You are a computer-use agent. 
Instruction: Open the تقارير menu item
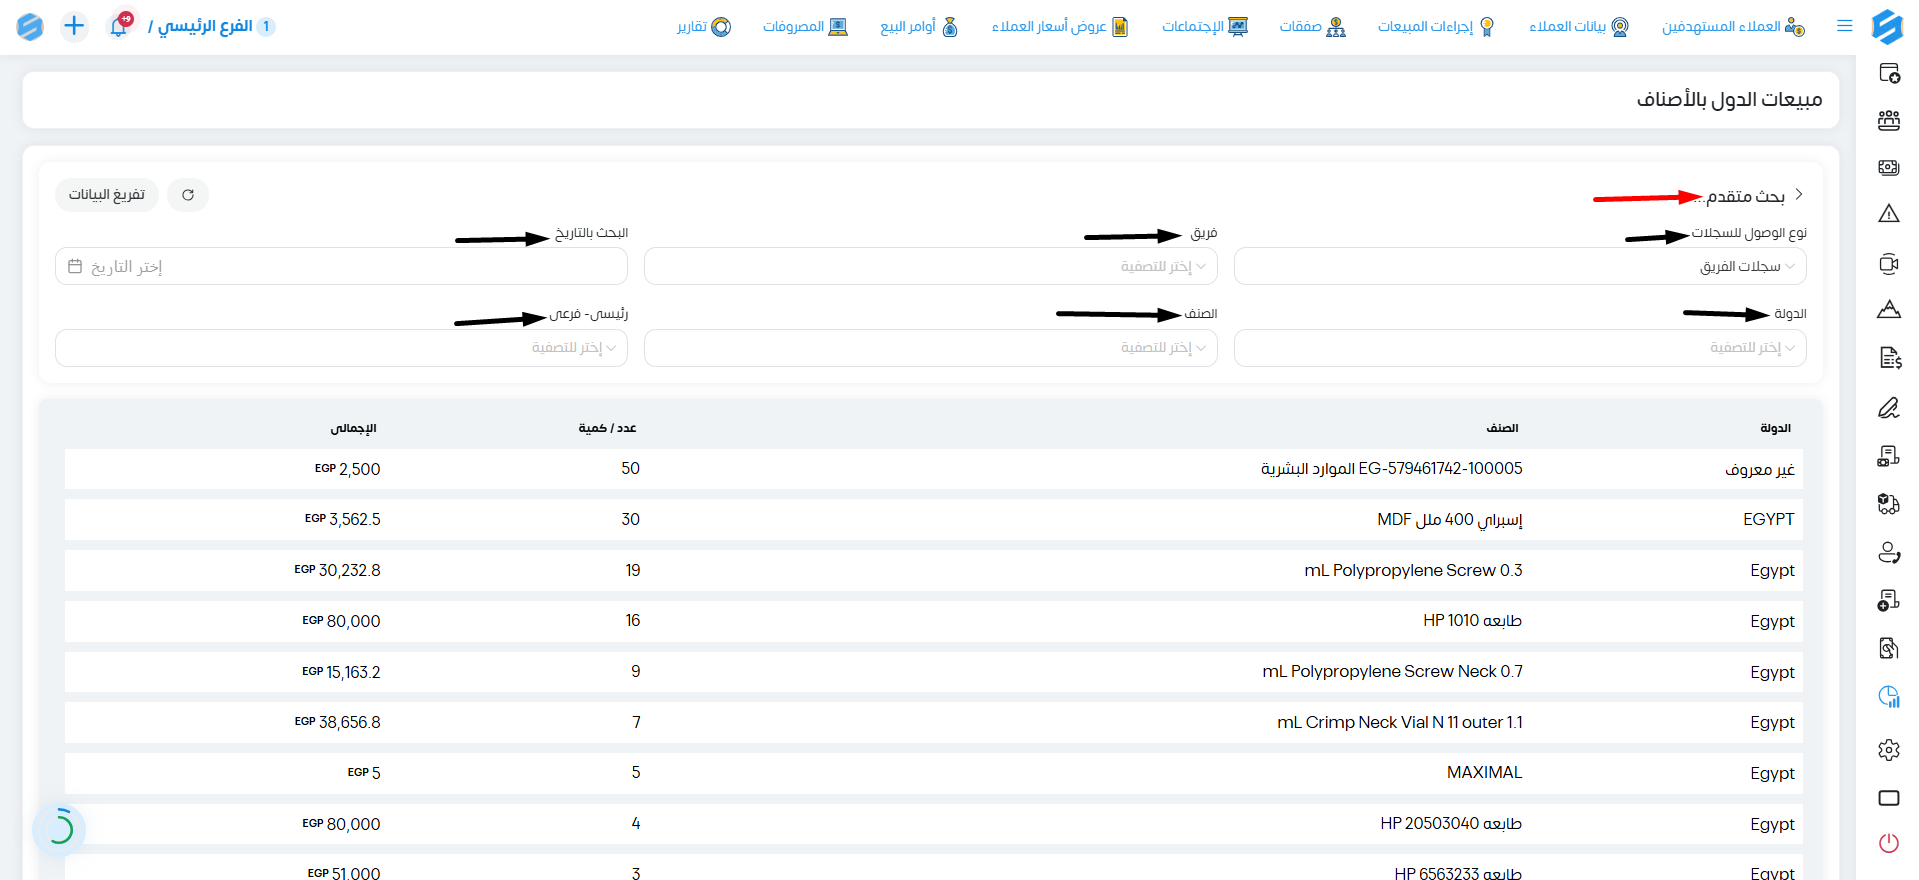[704, 26]
